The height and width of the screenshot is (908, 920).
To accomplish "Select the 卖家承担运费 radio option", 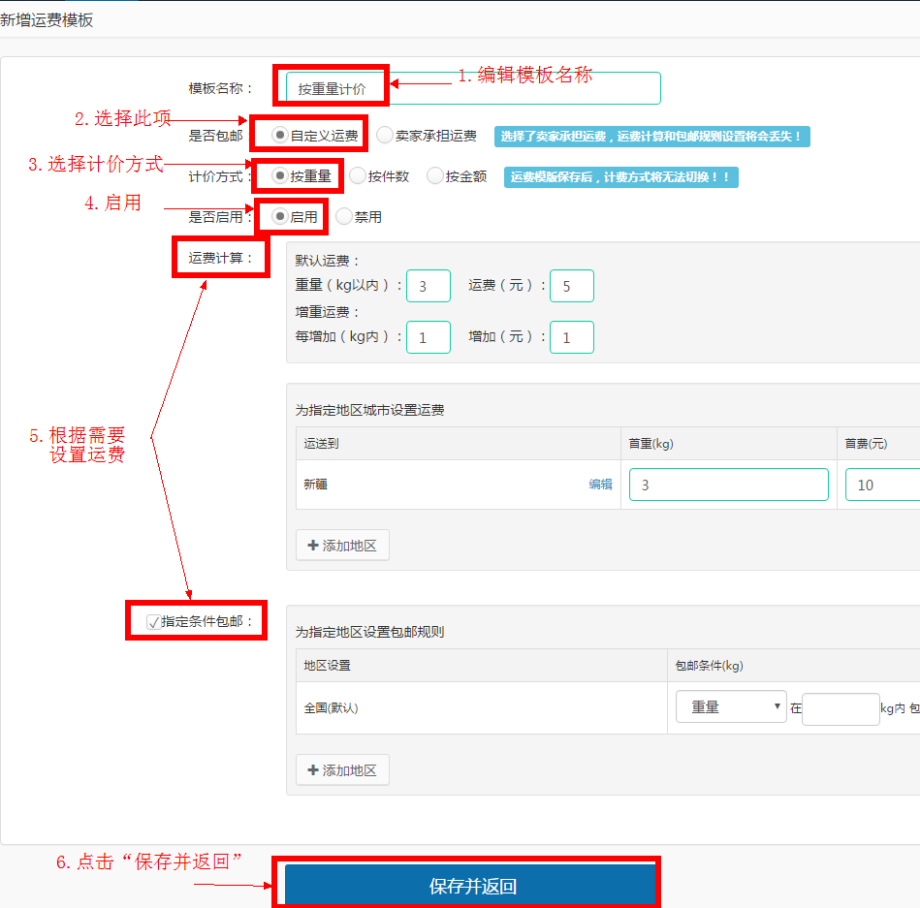I will tap(384, 135).
